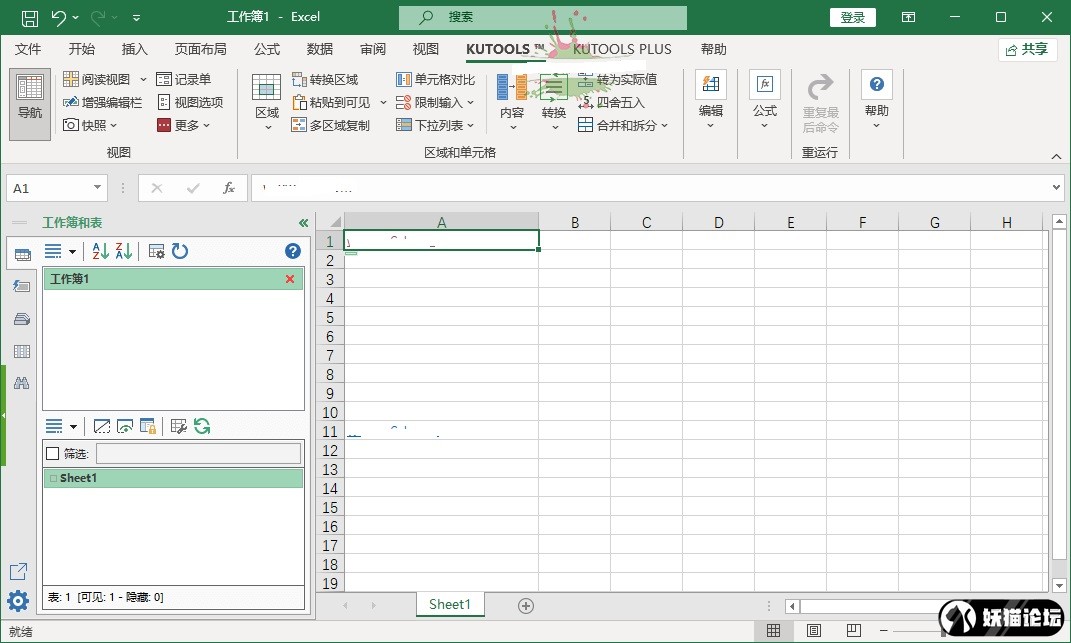Sort workbooks A to Z in navigation pane

[100, 251]
